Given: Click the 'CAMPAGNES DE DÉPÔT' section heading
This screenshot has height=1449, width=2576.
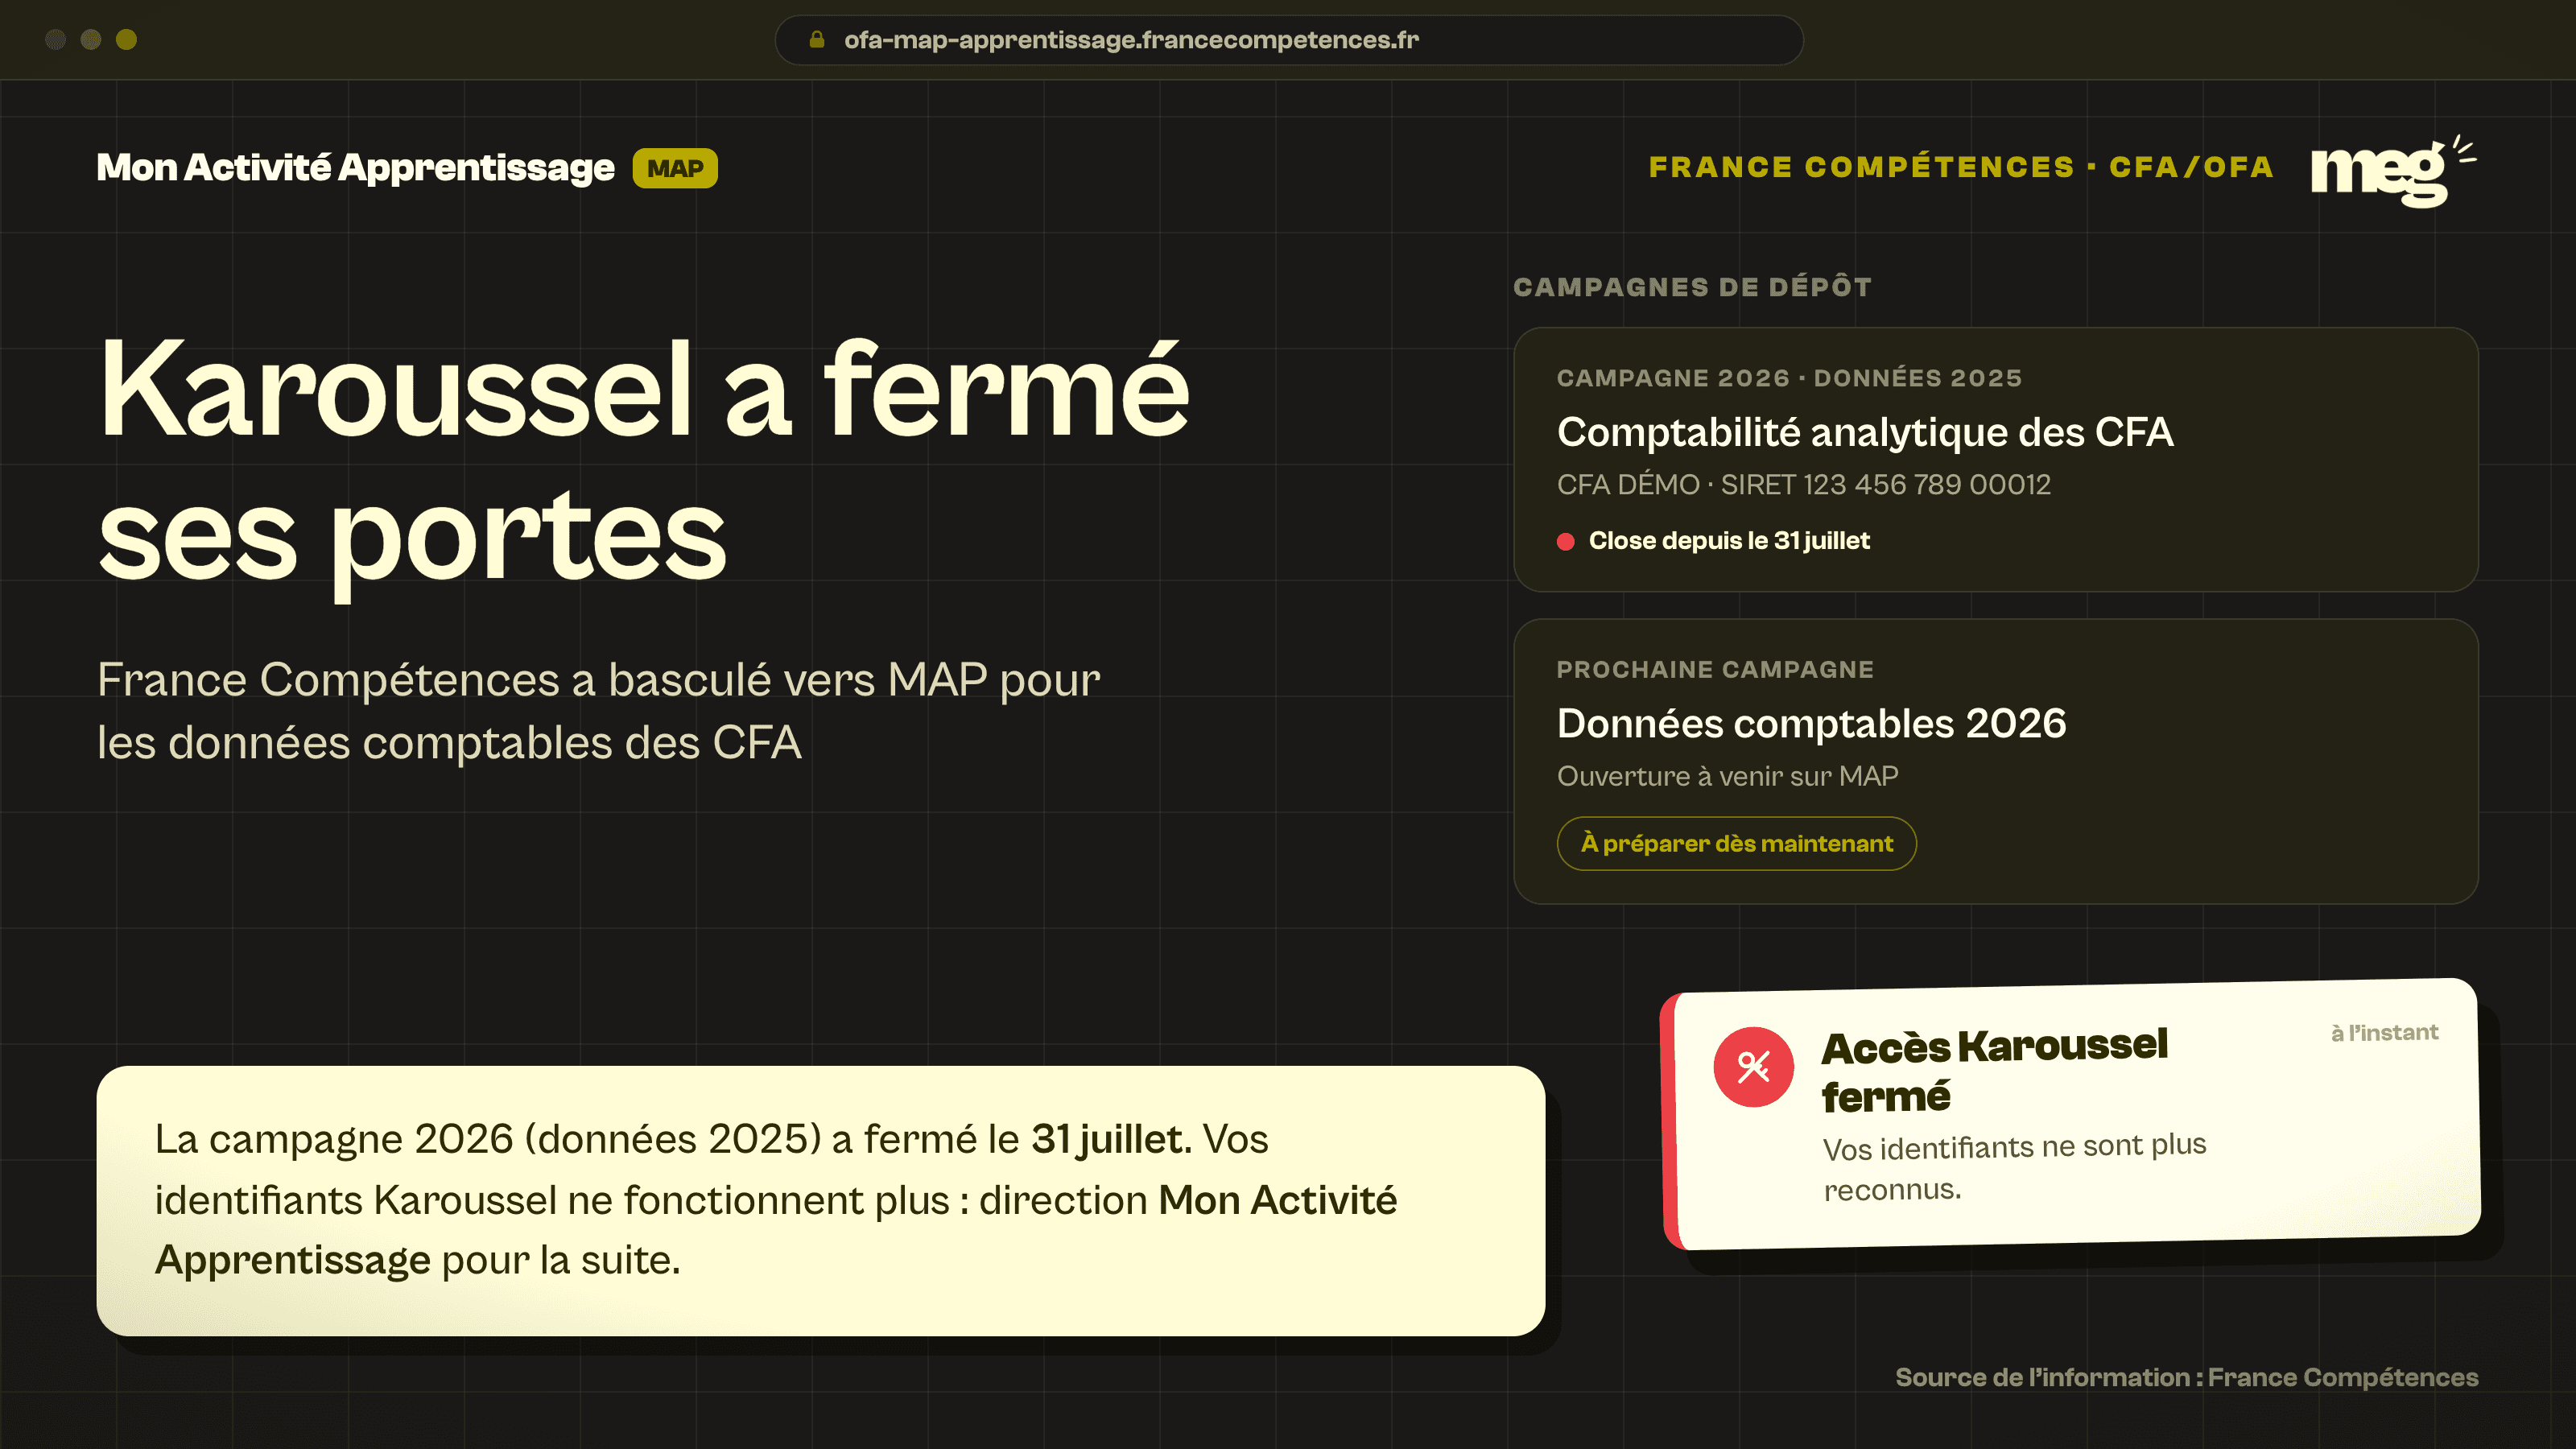Looking at the screenshot, I should click(x=1692, y=287).
